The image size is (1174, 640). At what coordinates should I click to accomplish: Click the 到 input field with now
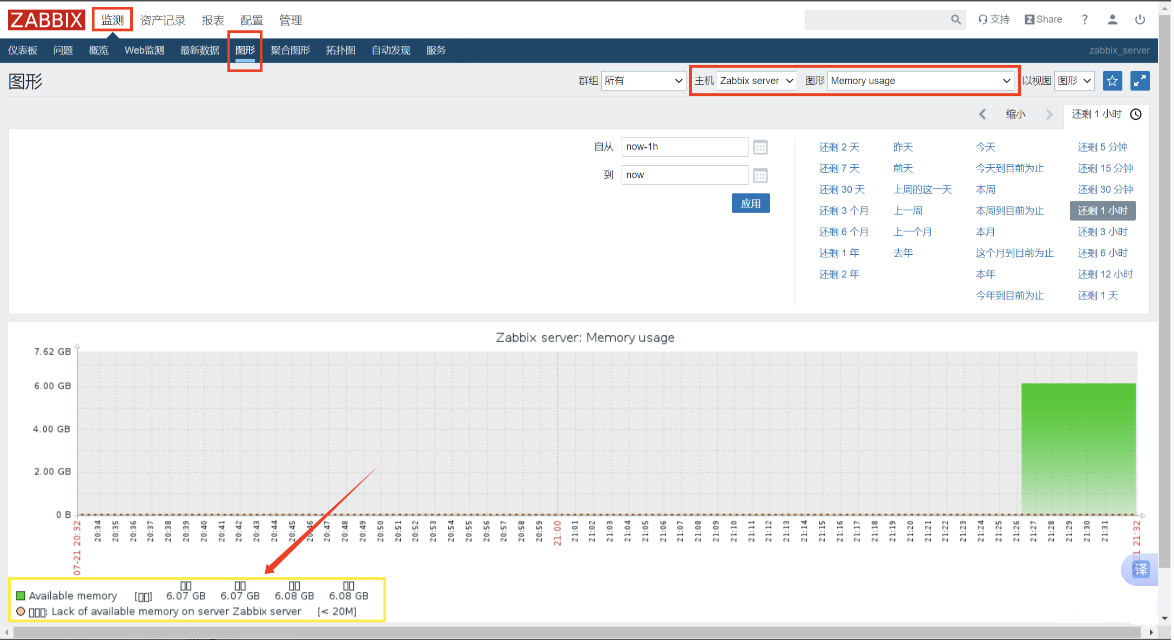pos(684,174)
